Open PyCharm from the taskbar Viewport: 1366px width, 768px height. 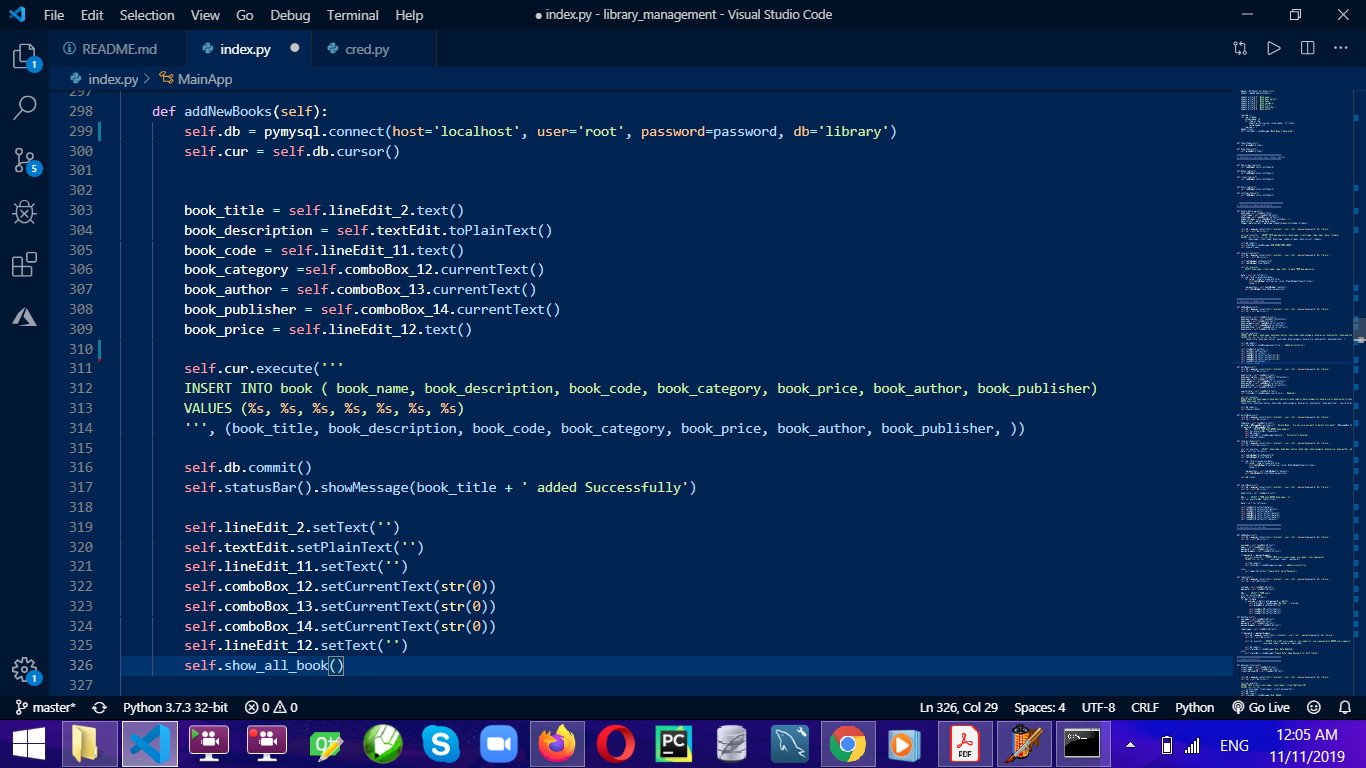click(673, 745)
